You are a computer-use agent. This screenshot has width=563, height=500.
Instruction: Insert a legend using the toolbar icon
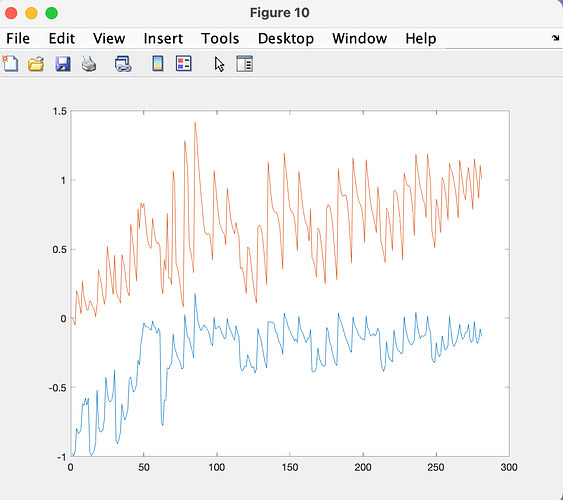click(x=183, y=64)
